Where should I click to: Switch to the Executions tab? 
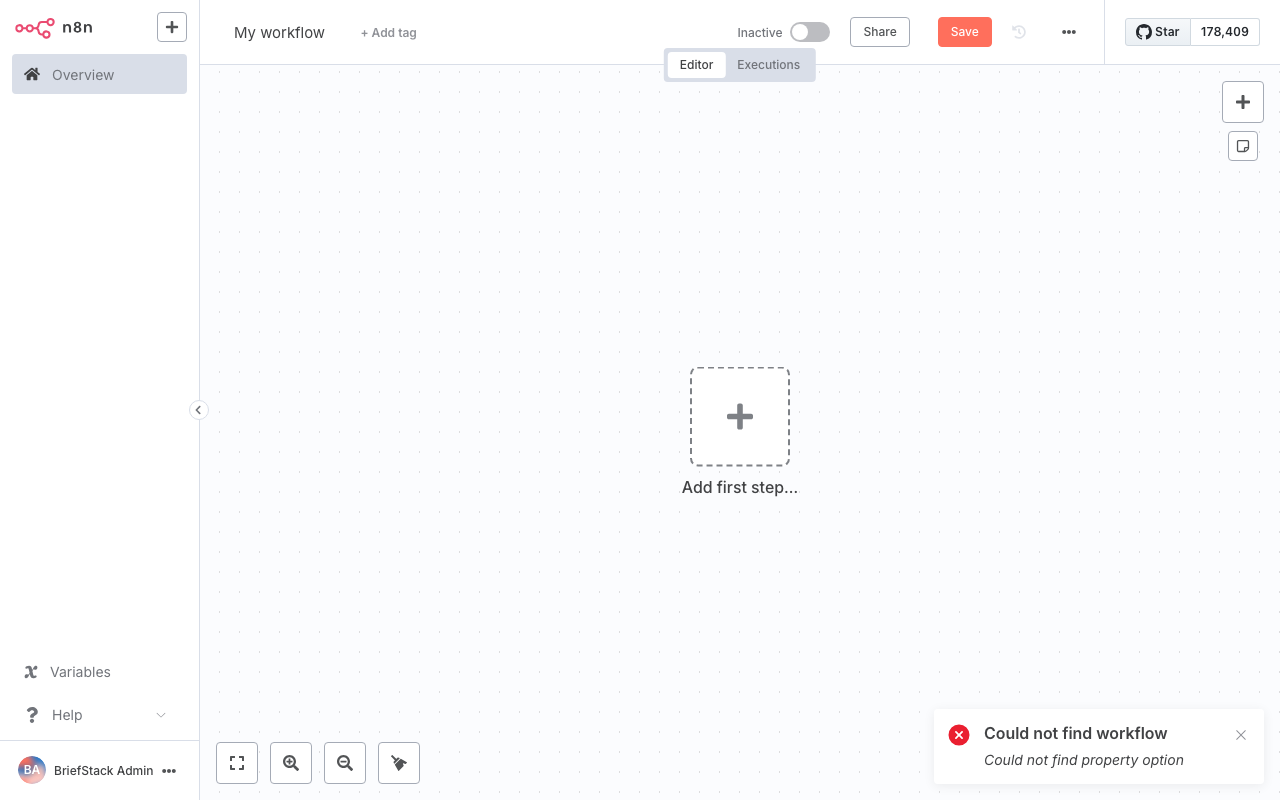pyautogui.click(x=768, y=64)
